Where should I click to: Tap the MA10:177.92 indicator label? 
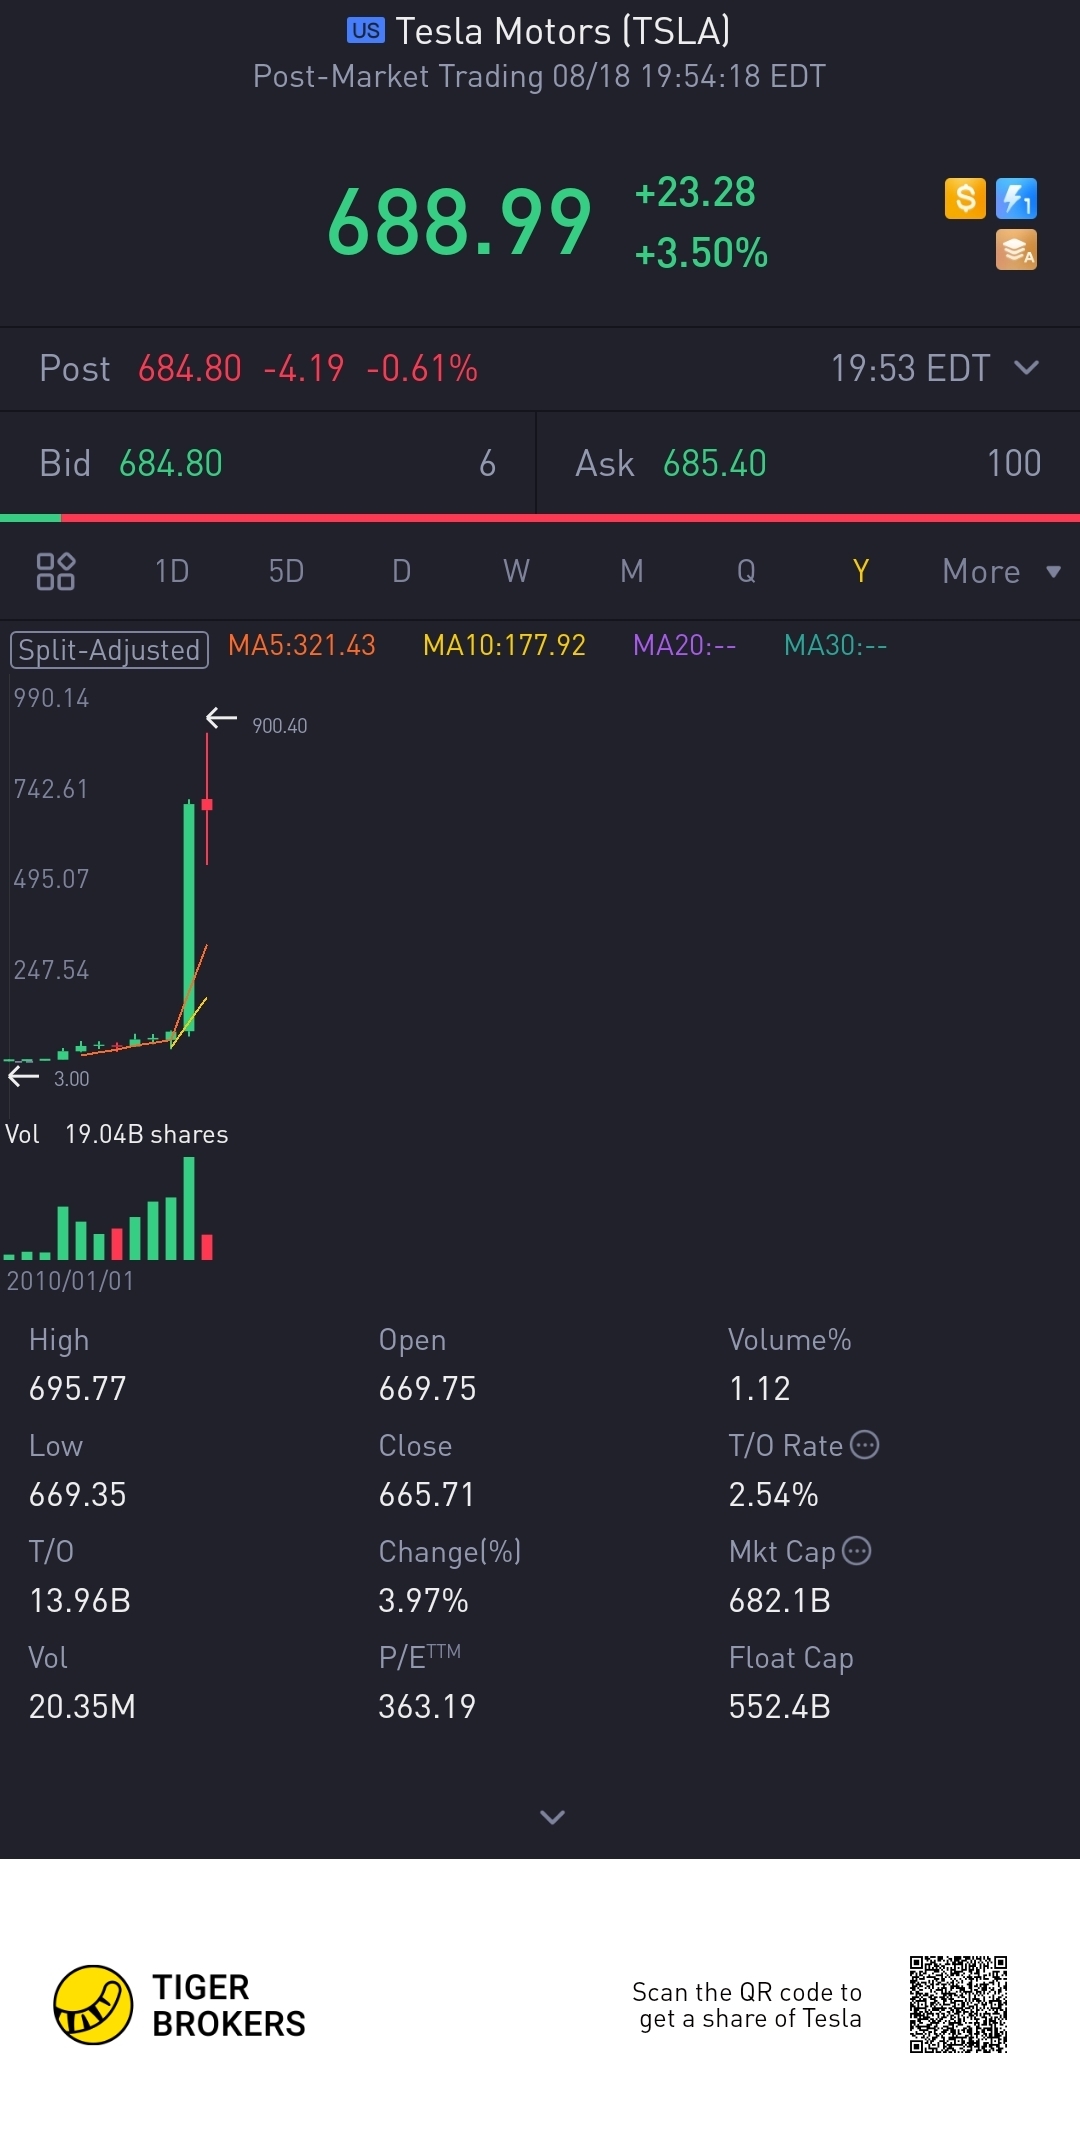[x=504, y=646]
